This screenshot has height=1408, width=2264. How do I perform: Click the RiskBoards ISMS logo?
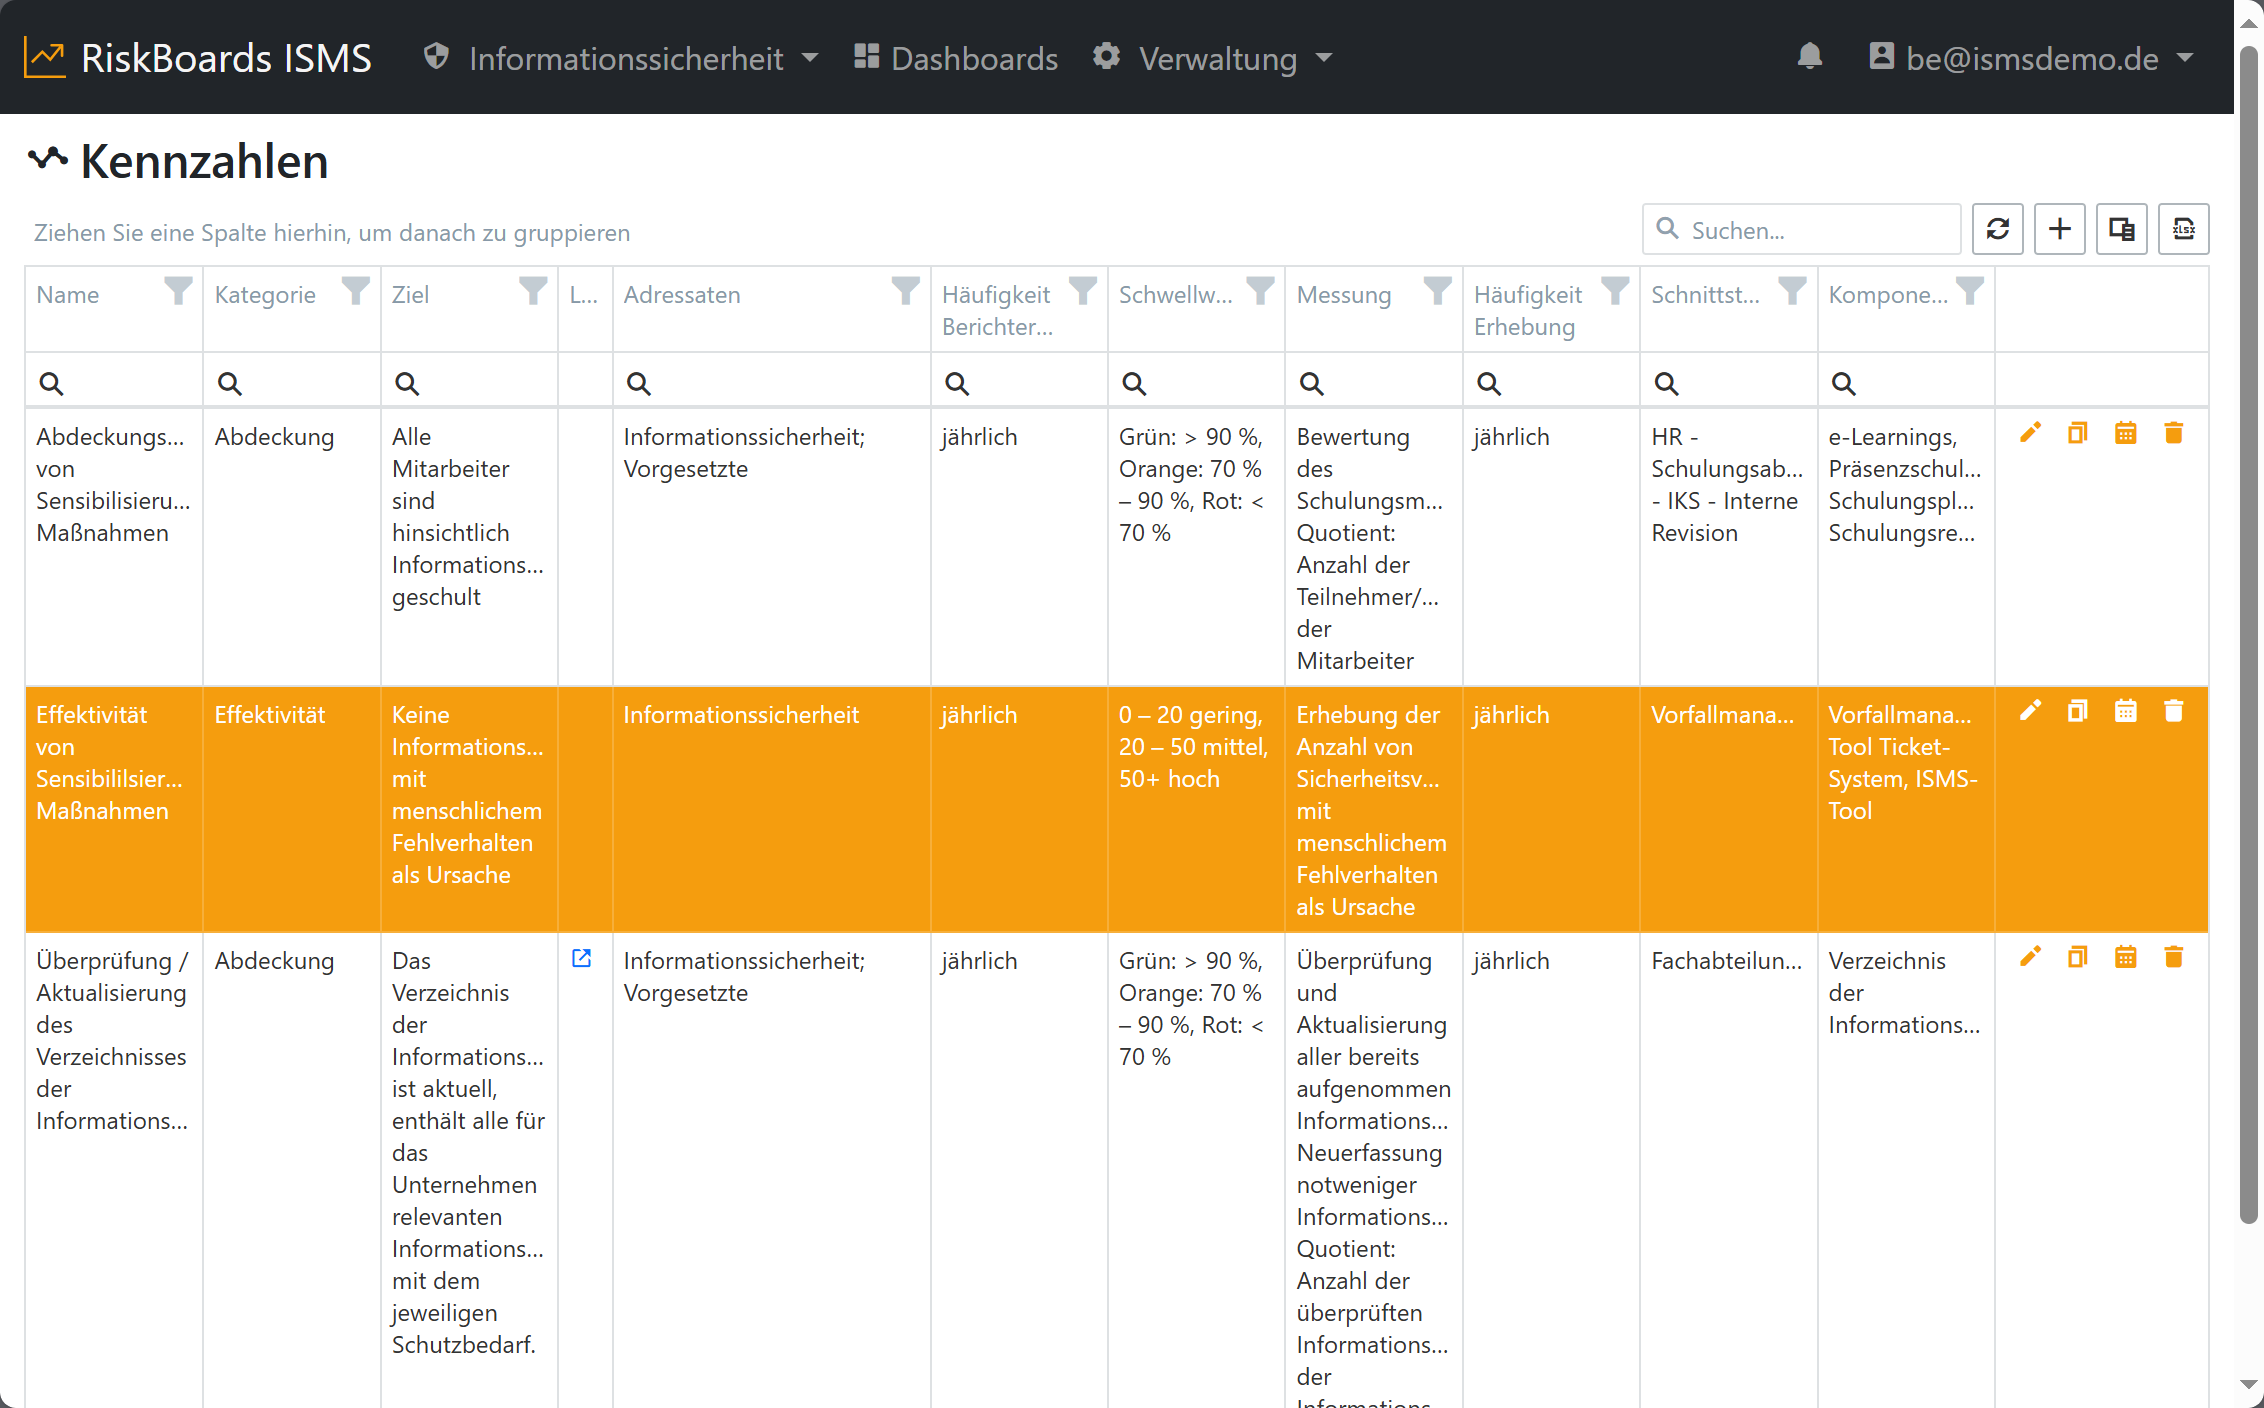click(x=198, y=58)
